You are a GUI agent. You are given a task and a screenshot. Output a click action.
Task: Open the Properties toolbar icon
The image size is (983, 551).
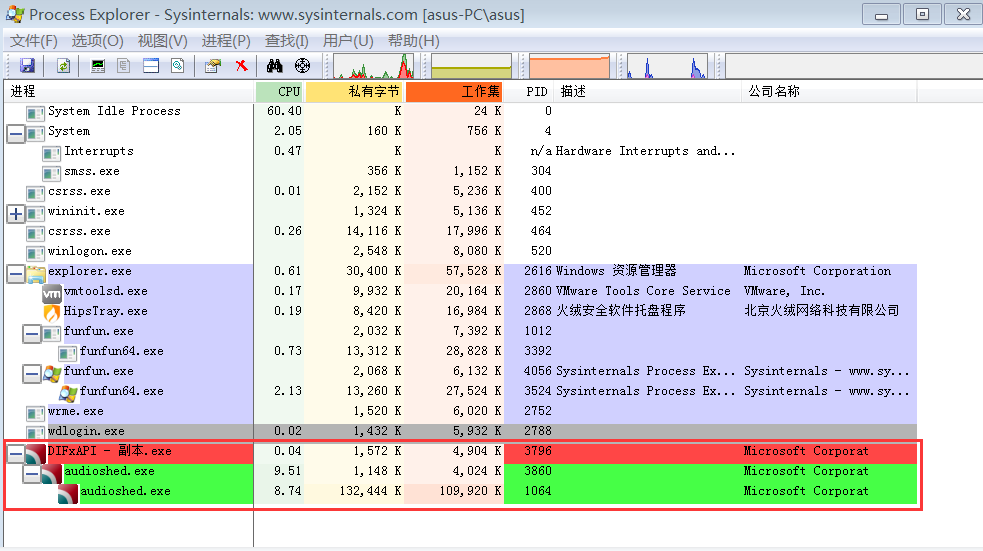[213, 65]
